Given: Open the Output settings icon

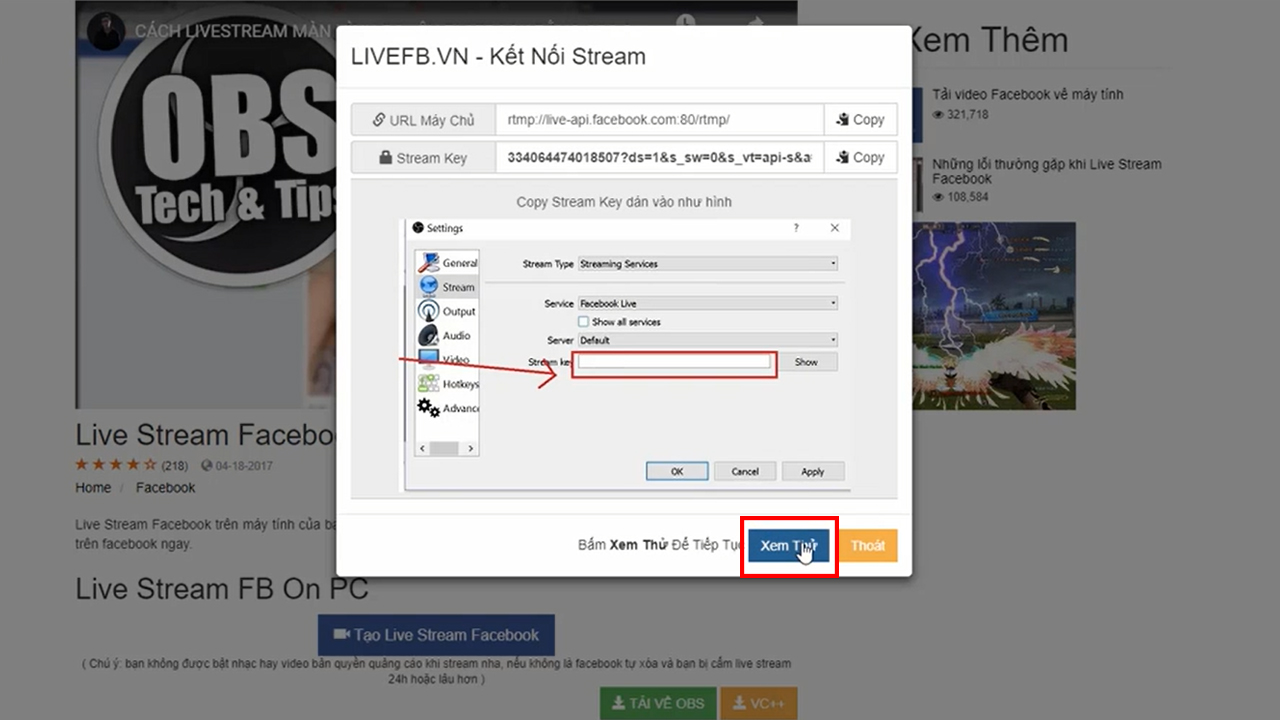Looking at the screenshot, I should pyautogui.click(x=429, y=311).
